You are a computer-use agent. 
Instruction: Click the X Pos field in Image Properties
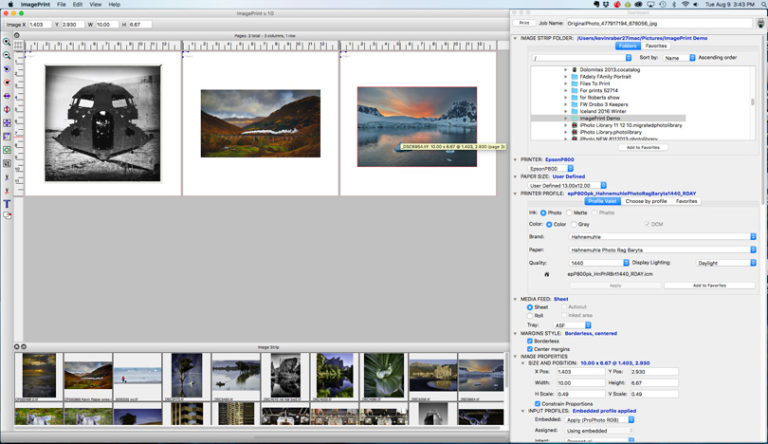[x=579, y=372]
